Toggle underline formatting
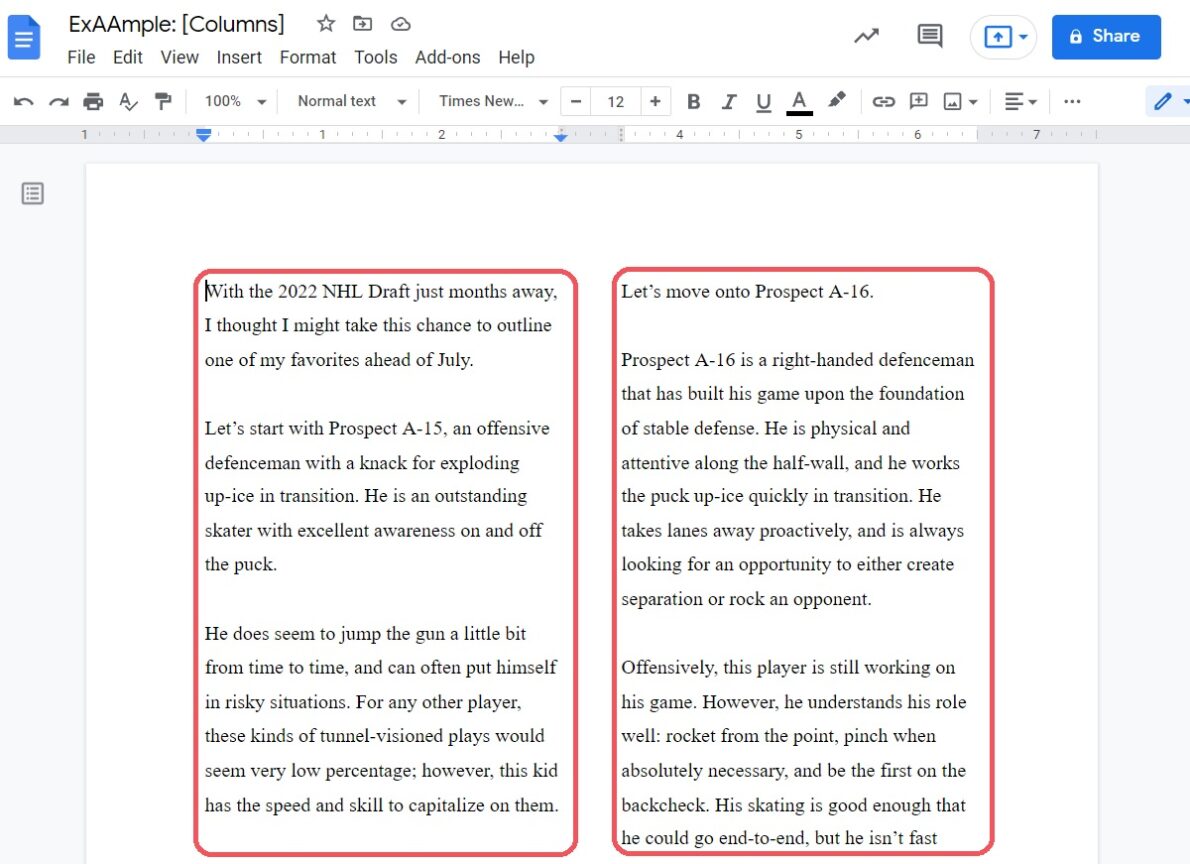 click(763, 101)
